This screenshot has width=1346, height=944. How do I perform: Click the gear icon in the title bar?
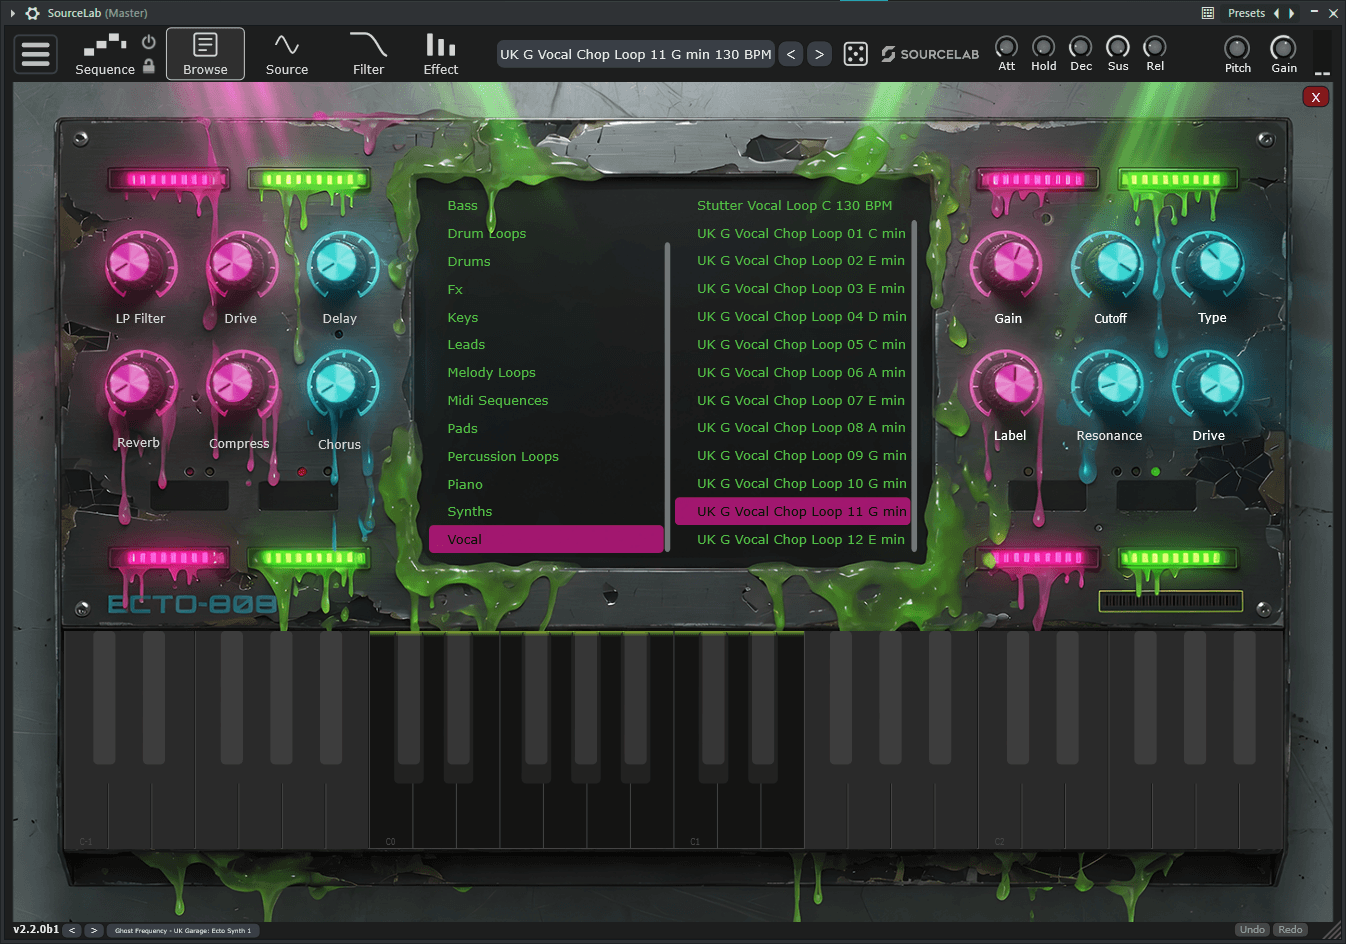[x=30, y=13]
